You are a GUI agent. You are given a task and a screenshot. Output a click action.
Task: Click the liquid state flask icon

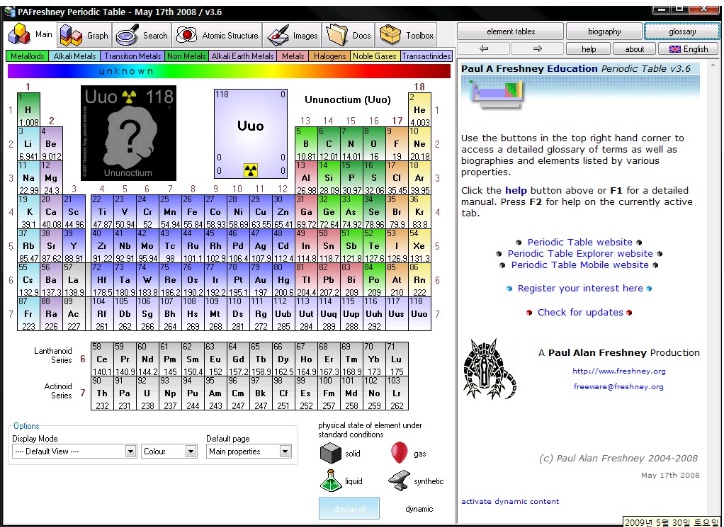coord(330,480)
